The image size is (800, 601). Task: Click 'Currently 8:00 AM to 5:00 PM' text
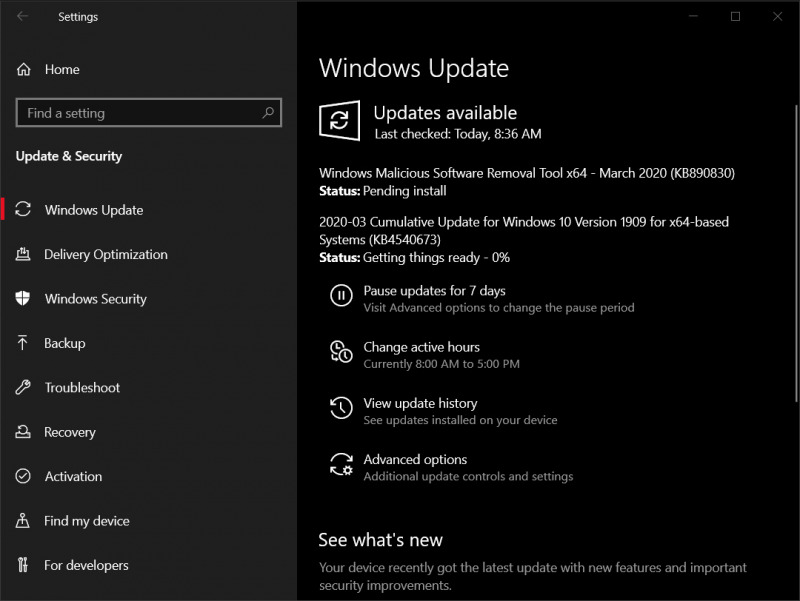pyautogui.click(x=441, y=364)
